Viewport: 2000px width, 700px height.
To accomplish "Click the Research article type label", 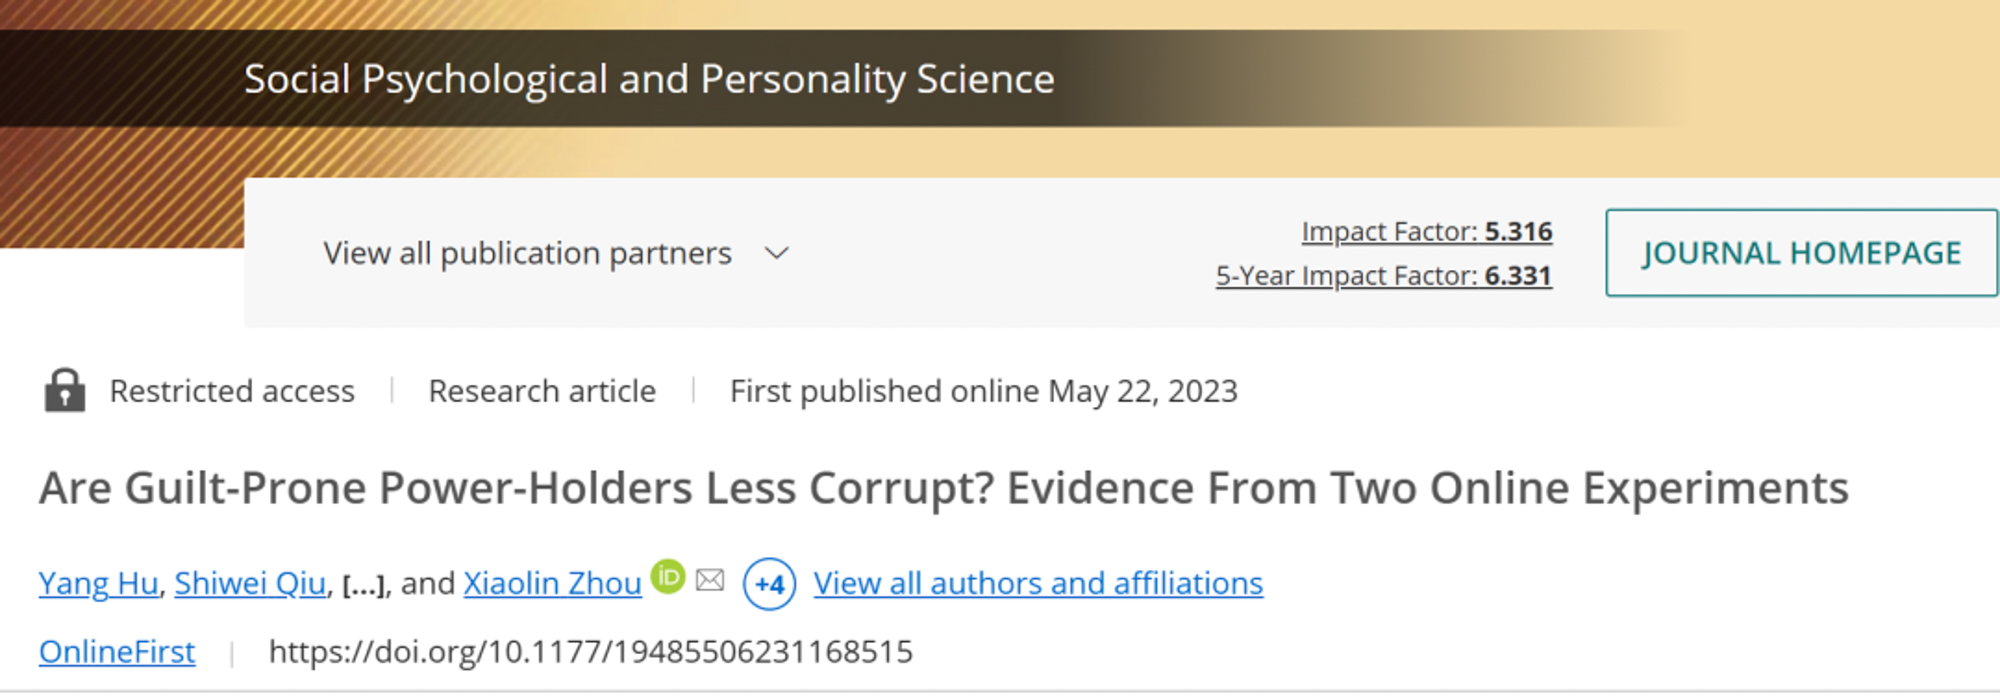I will tap(542, 391).
